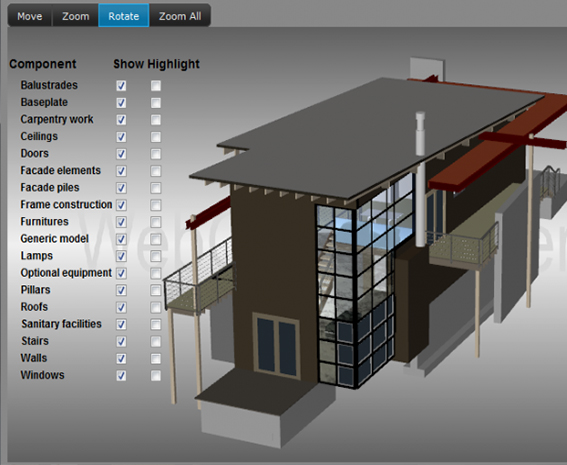Toggle Show for Facade elements
The image size is (567, 465).
pos(121,171)
